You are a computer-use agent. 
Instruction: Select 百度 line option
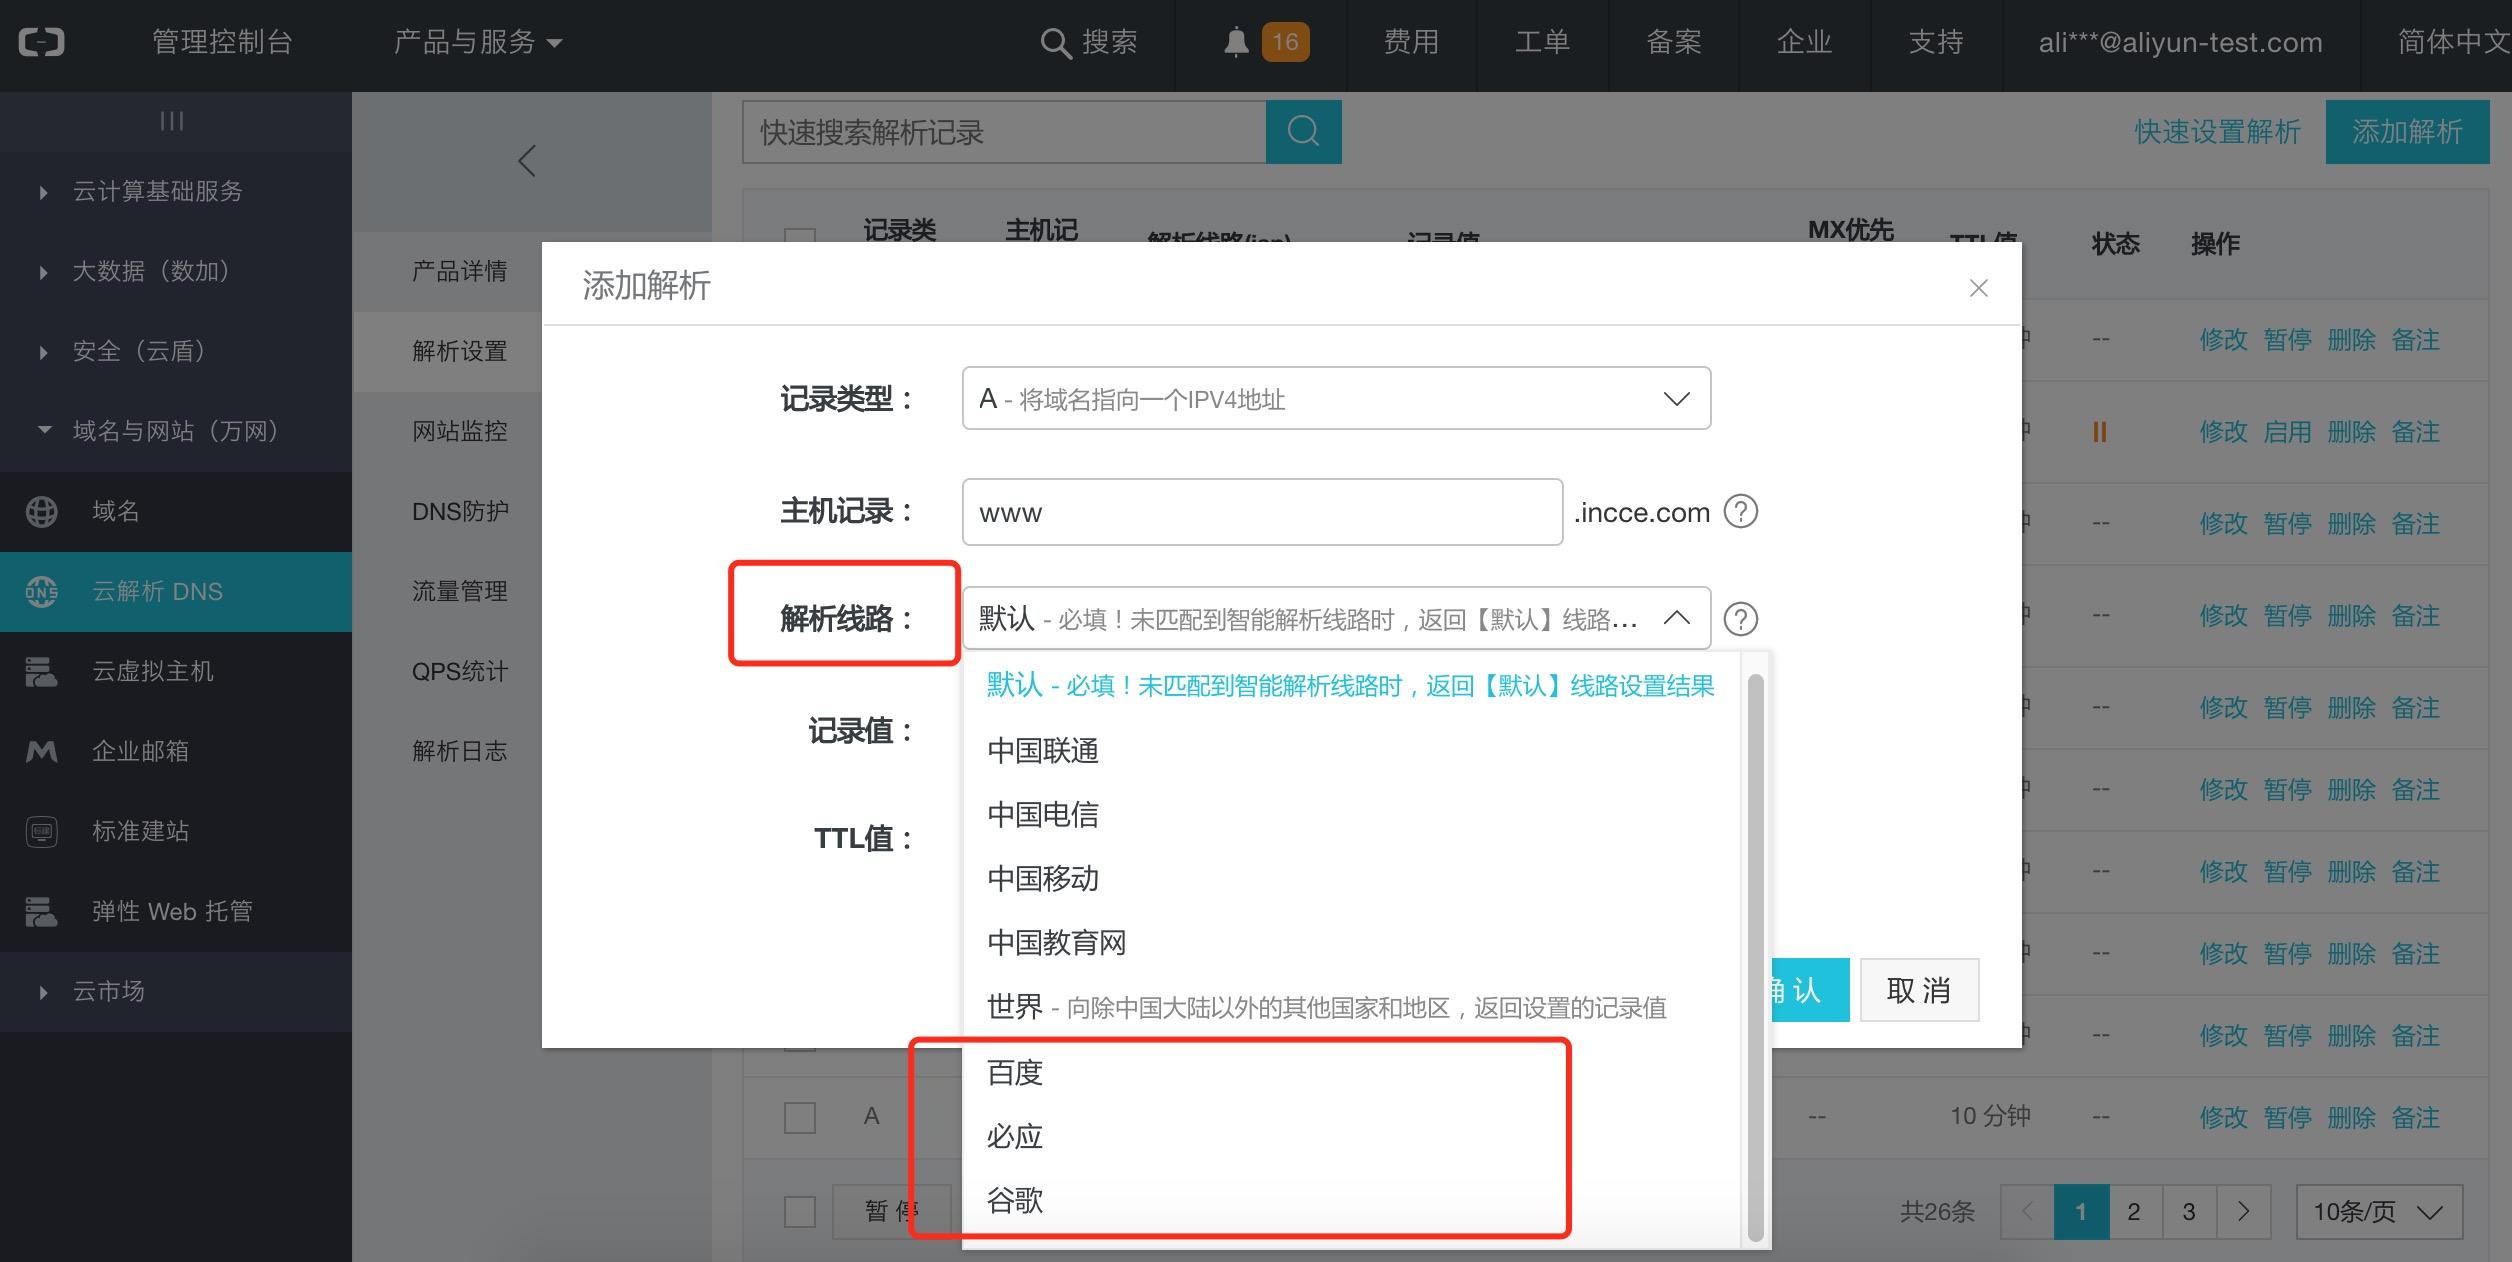[x=1350, y=1073]
